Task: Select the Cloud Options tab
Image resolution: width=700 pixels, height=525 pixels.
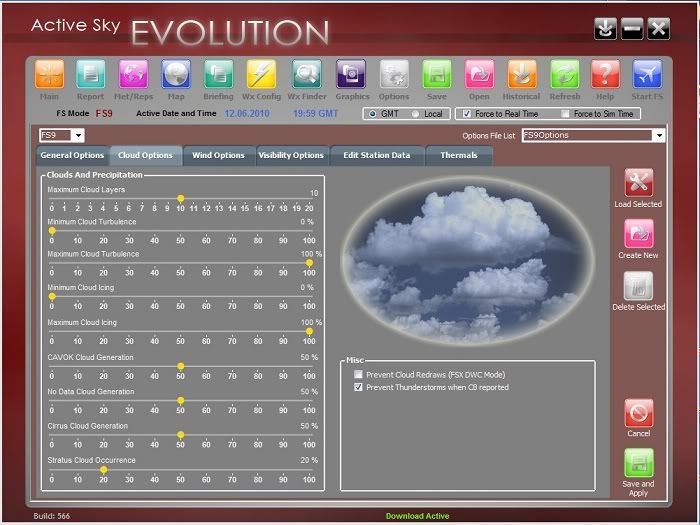Action: pos(146,155)
